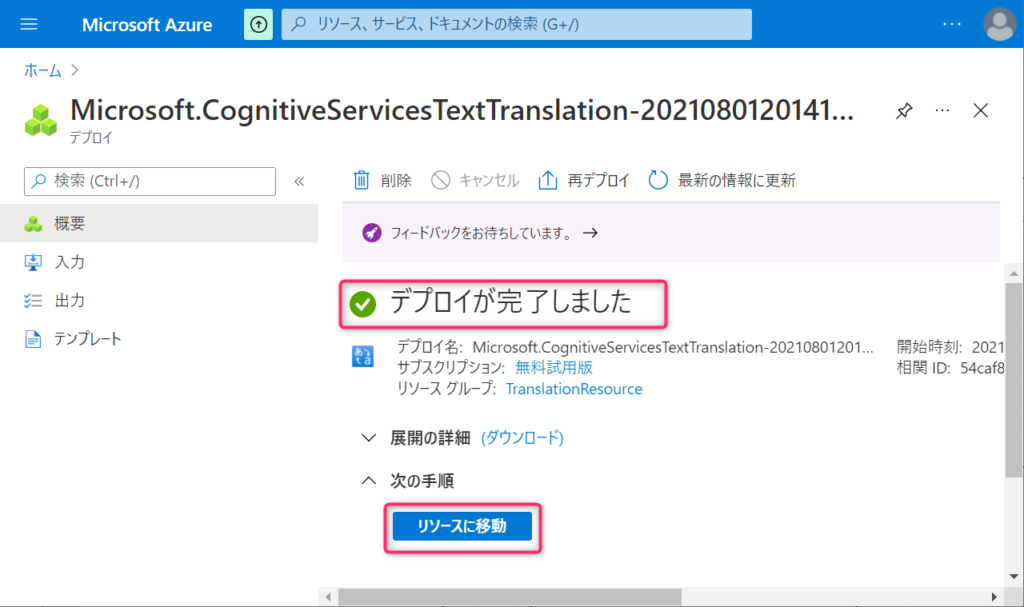1024x607 pixels.
Task: Click the feedback banner arrow
Action: (590, 233)
